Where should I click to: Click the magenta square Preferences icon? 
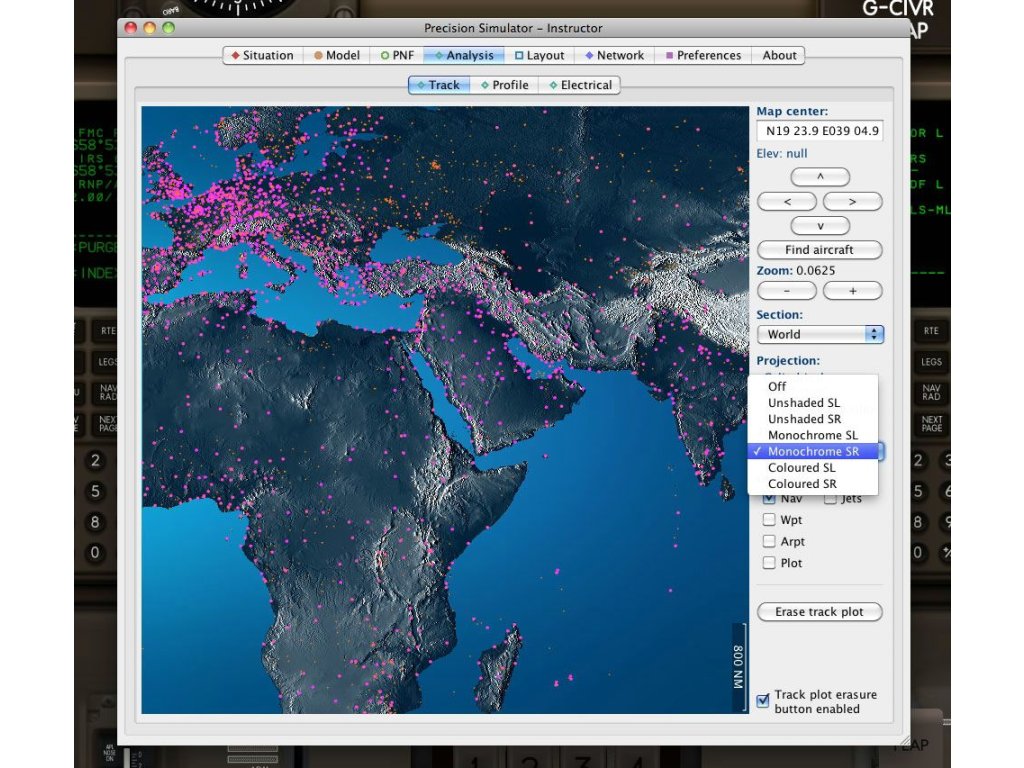click(669, 56)
